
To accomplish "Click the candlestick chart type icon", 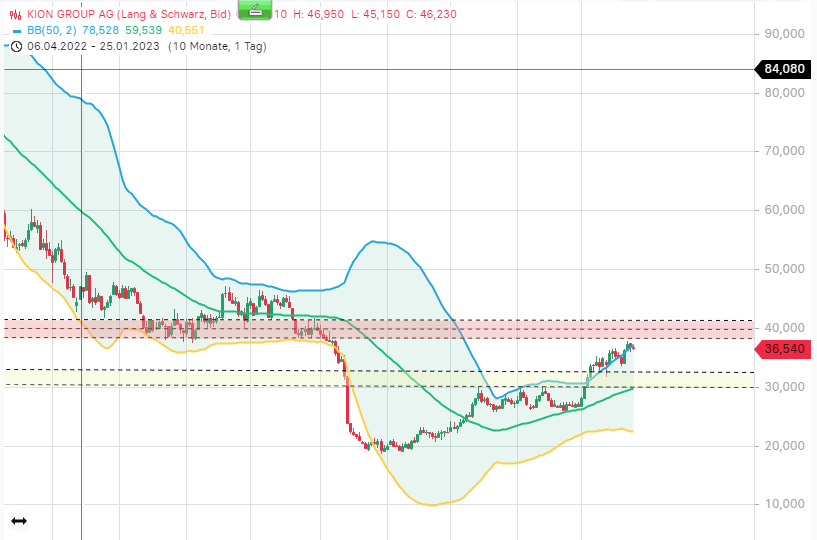I will [x=16, y=15].
